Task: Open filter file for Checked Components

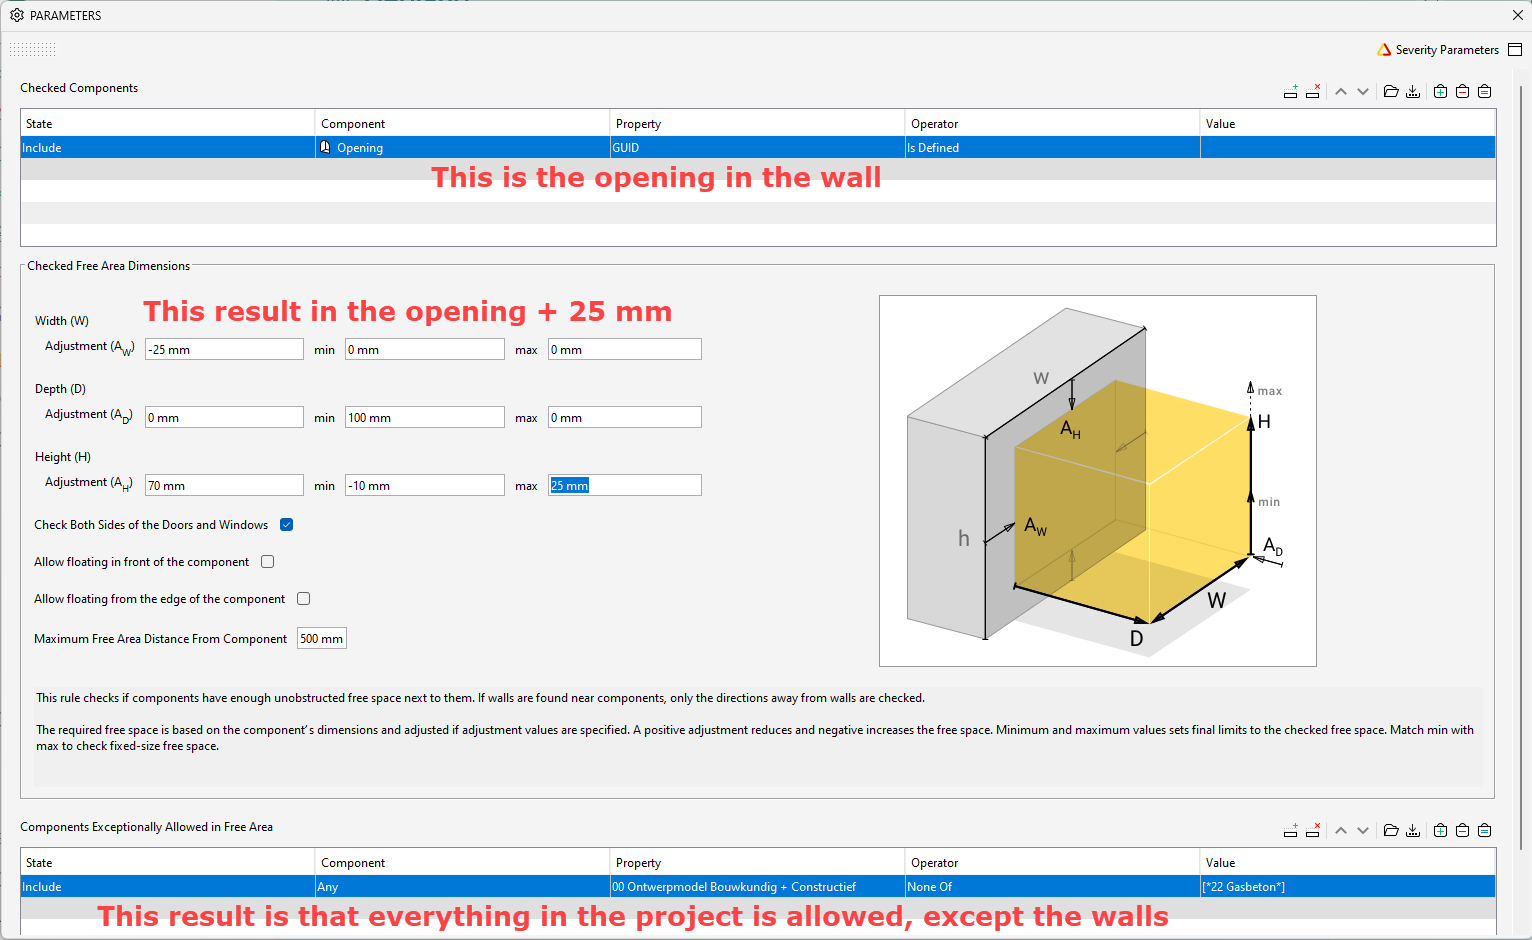Action: tap(1391, 92)
